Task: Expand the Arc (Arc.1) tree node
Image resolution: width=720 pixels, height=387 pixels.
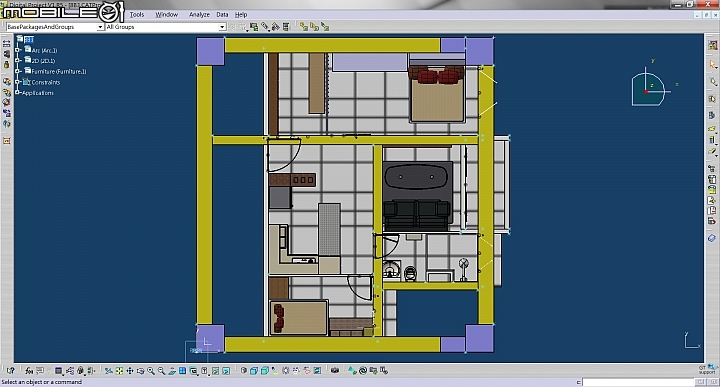Action: point(17,50)
